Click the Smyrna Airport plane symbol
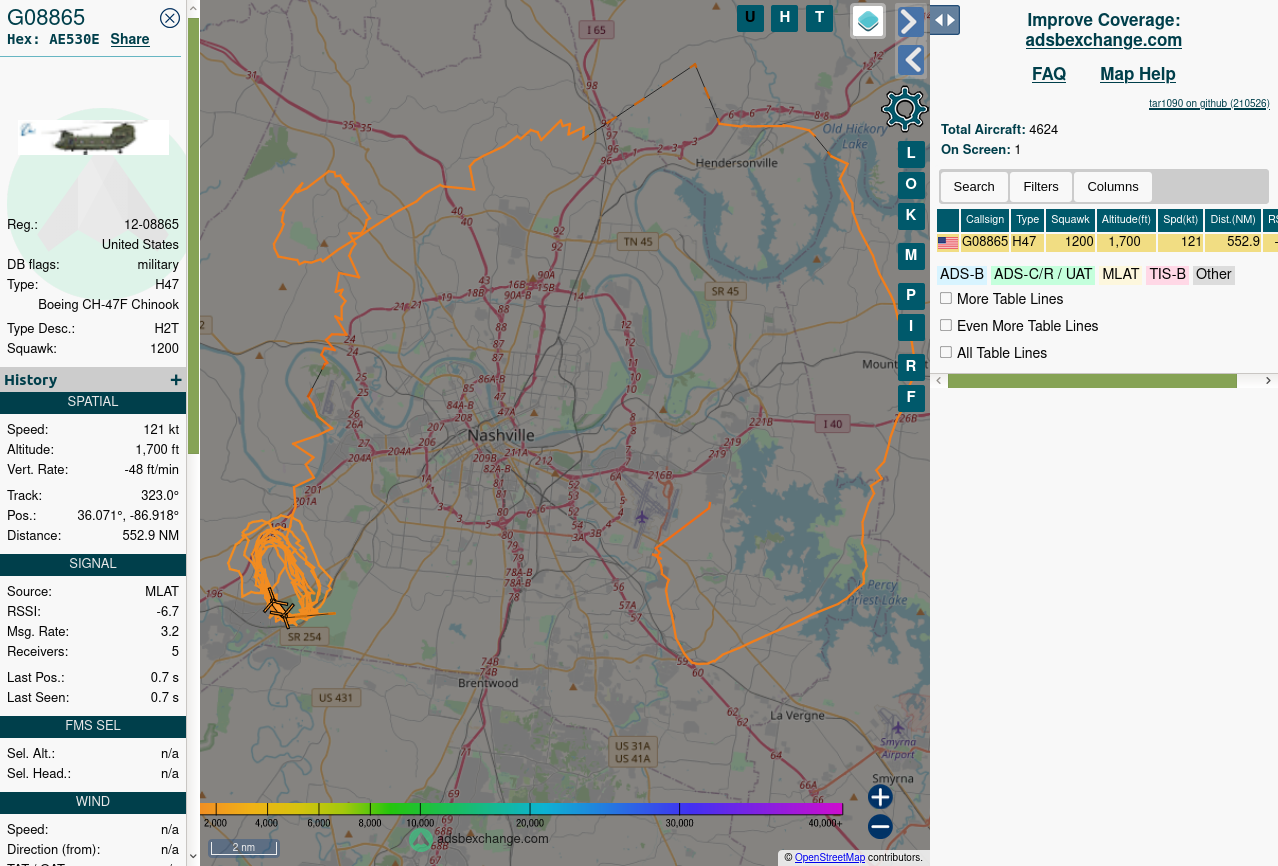This screenshot has width=1278, height=866. [x=898, y=727]
